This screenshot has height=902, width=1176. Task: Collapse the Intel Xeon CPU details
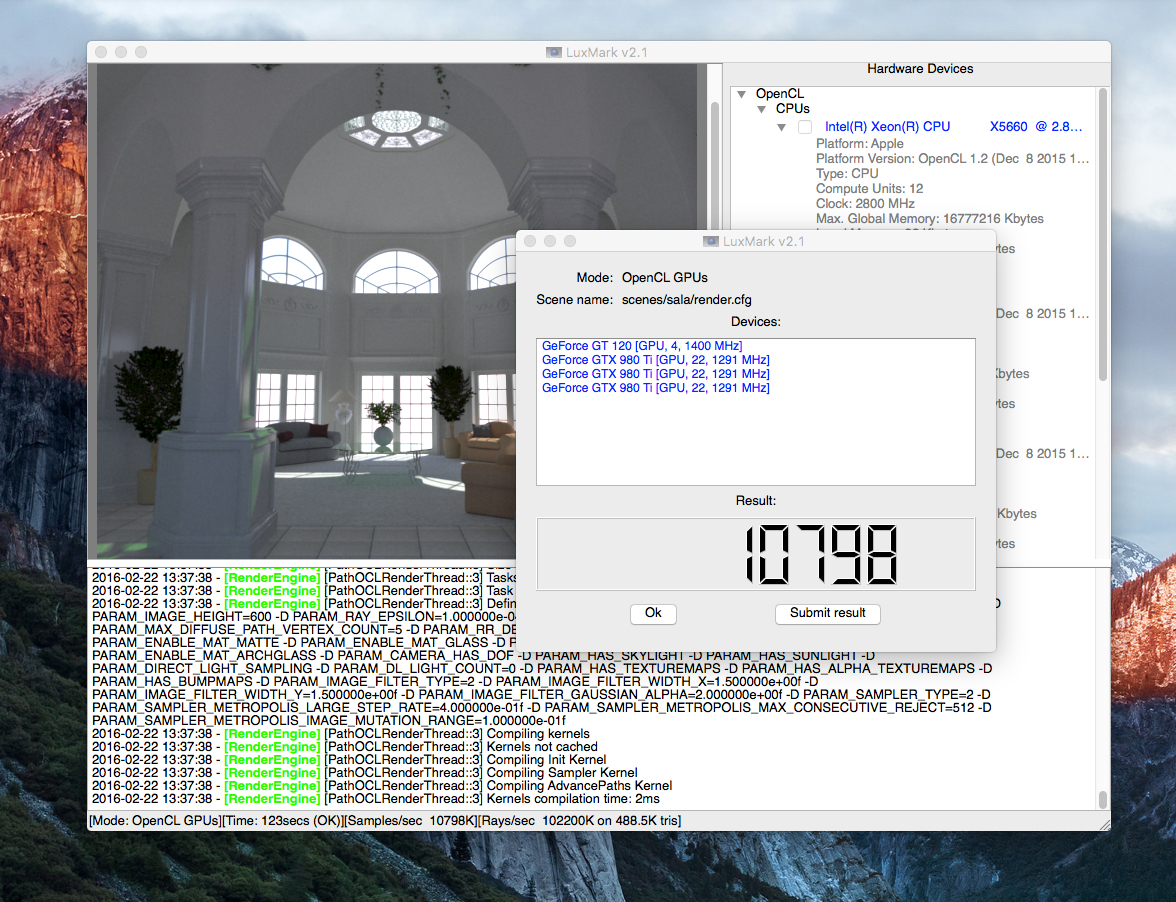pos(782,127)
